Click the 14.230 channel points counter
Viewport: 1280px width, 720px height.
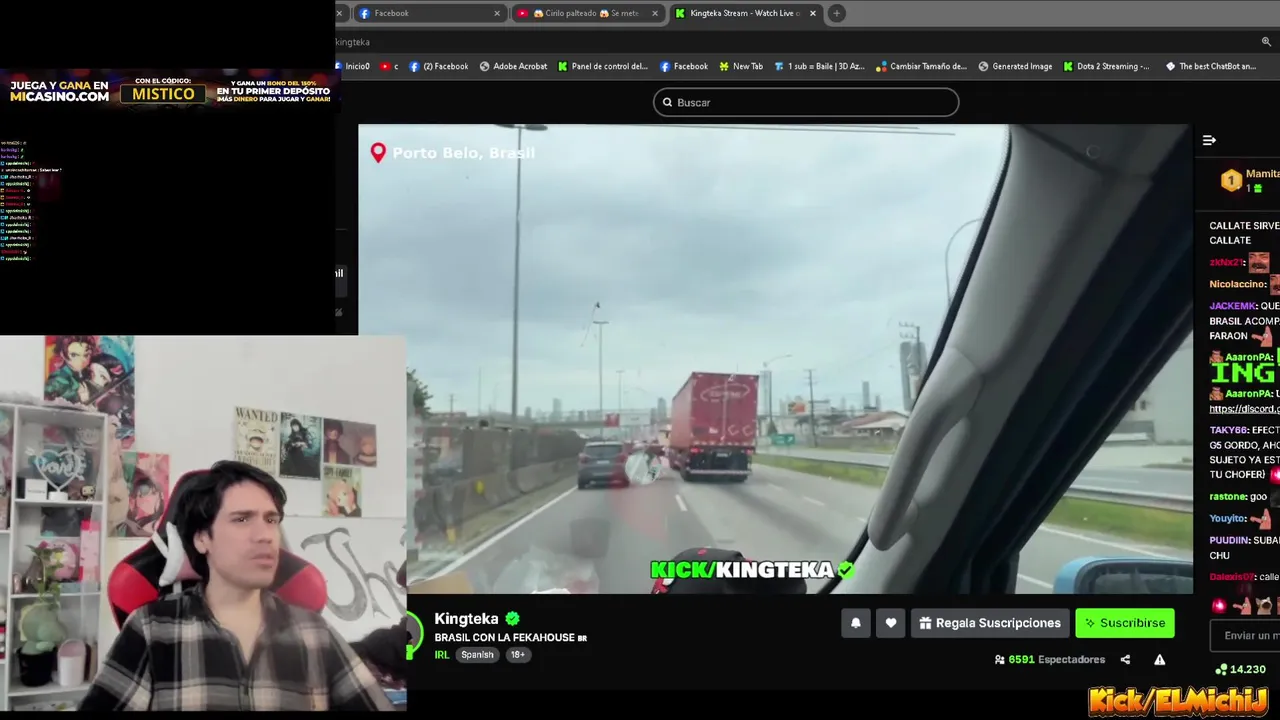click(1240, 669)
